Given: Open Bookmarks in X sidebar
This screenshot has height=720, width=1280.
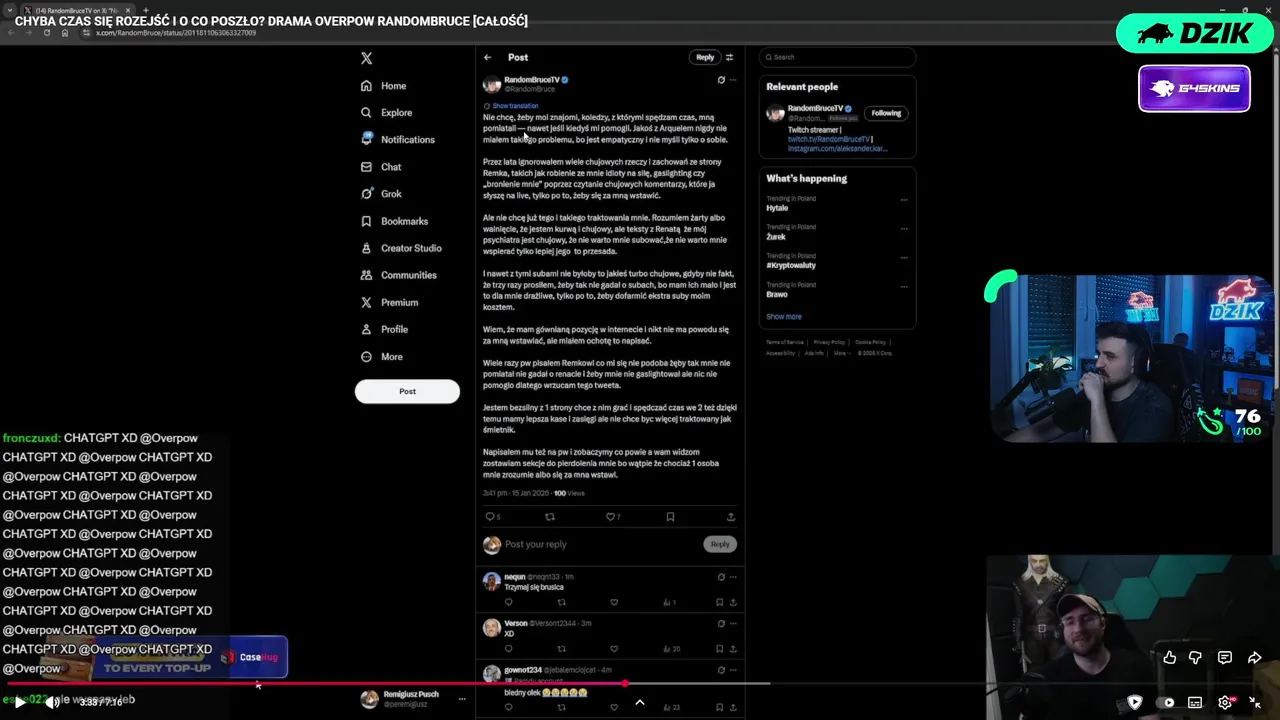Looking at the screenshot, I should pos(394,221).
